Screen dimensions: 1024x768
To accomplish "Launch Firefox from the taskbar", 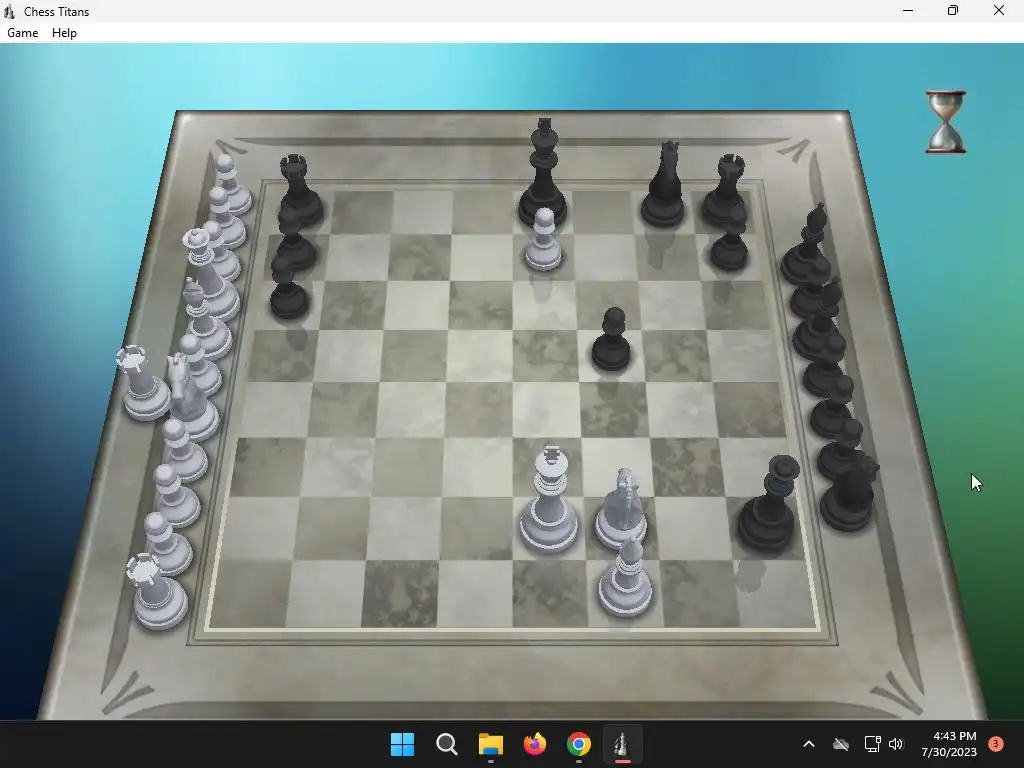I will [x=535, y=744].
